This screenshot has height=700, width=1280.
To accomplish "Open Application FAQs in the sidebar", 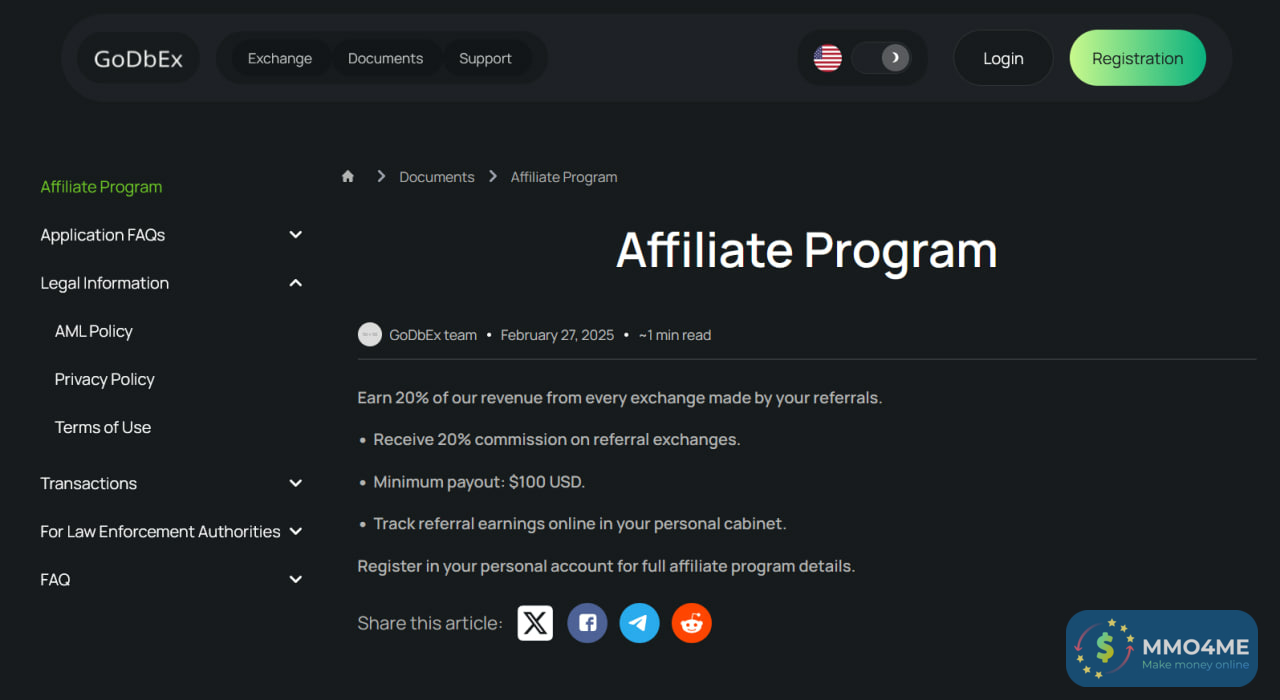I will tap(102, 235).
